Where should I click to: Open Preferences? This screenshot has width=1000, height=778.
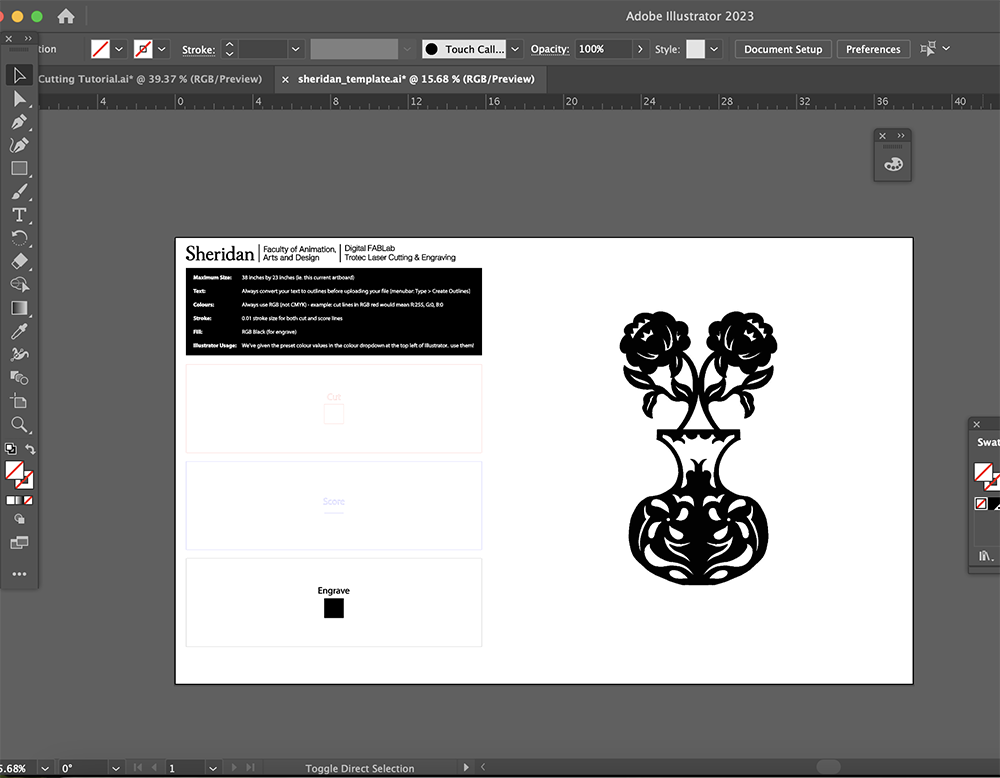click(872, 48)
